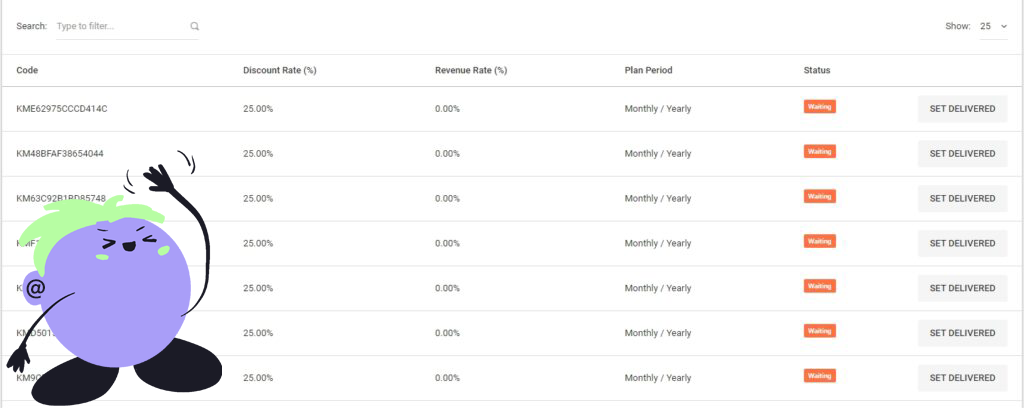Click the Status column header
Image resolution: width=1024 pixels, height=408 pixels.
817,71
